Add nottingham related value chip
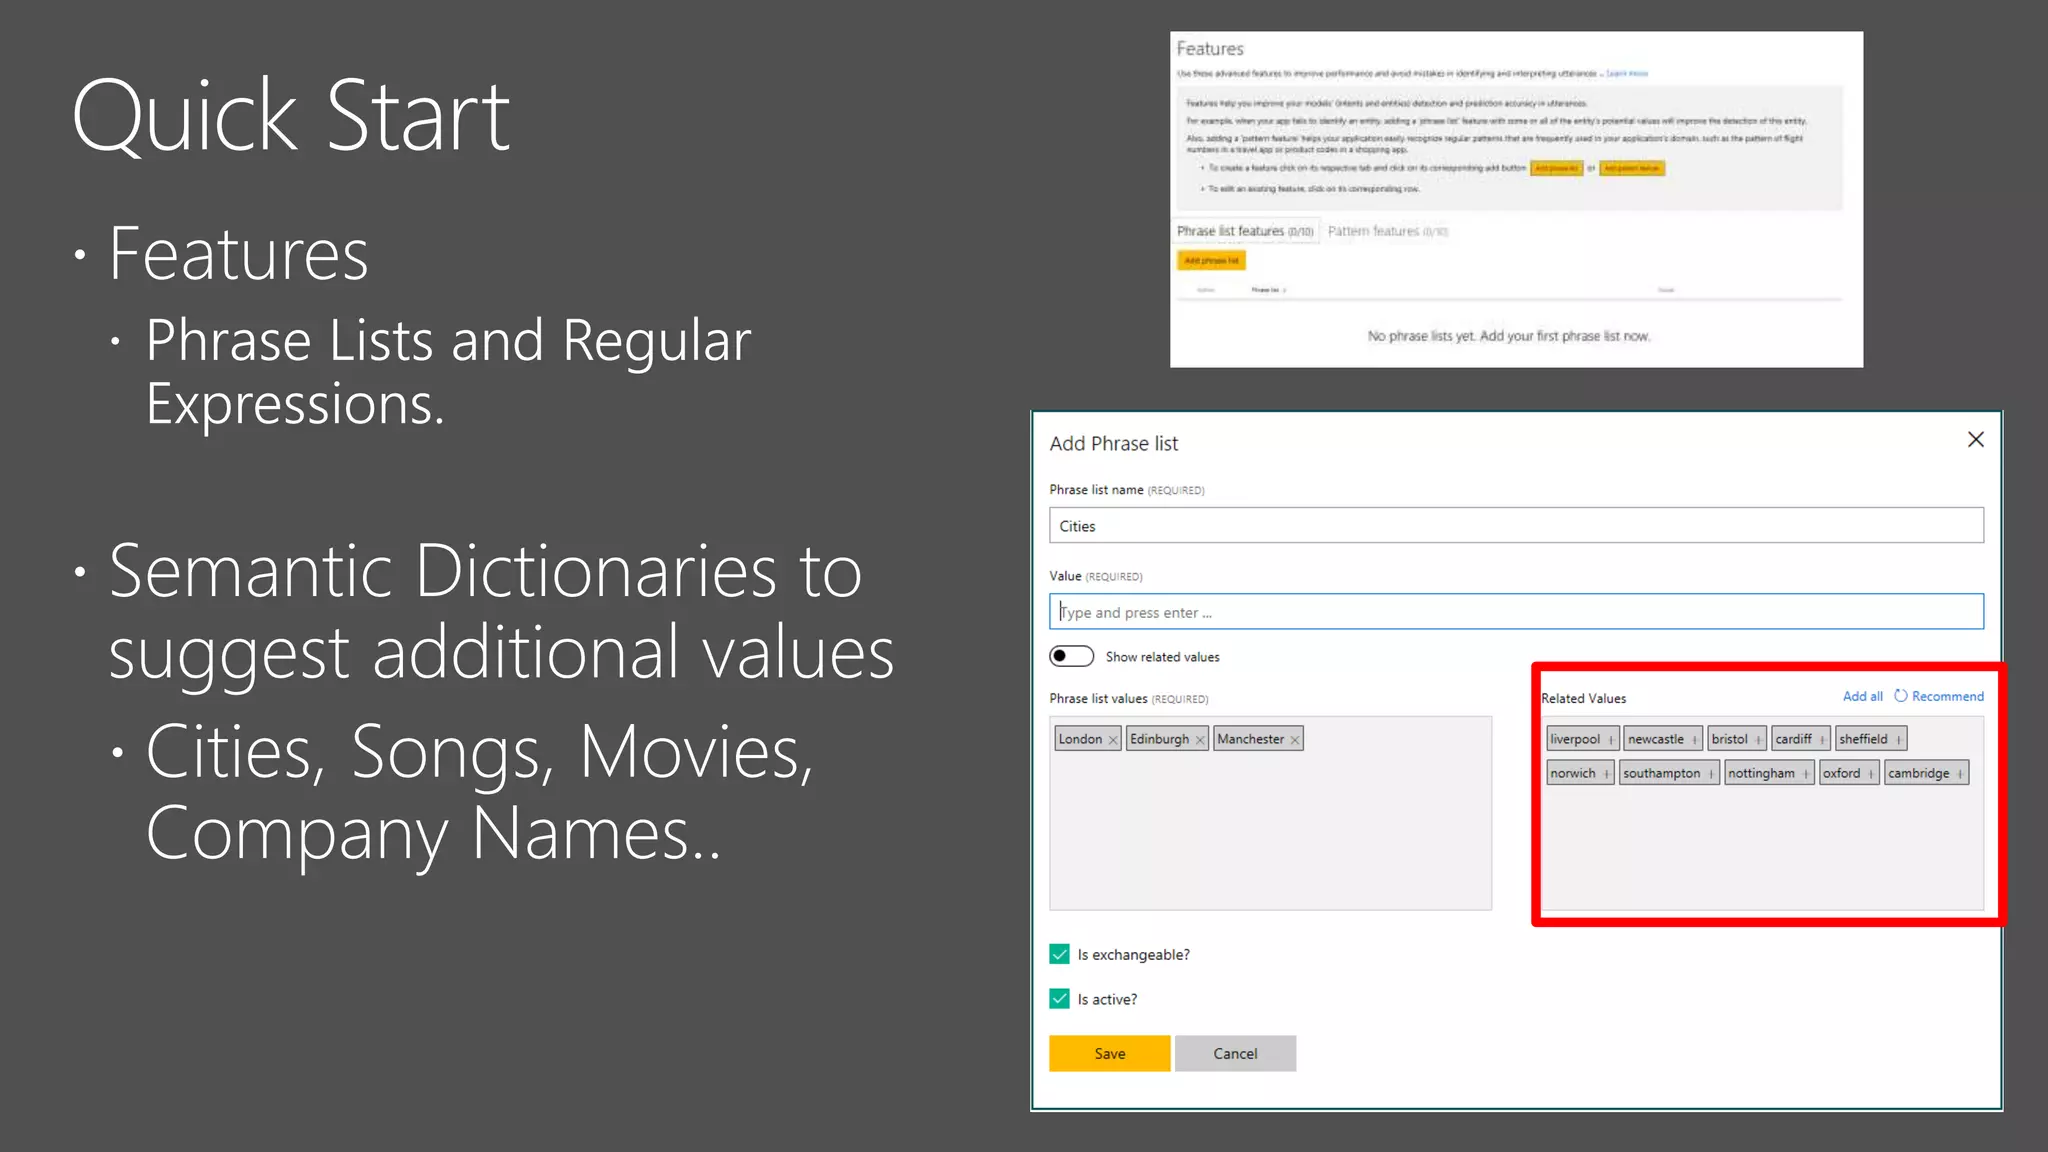The height and width of the screenshot is (1152, 2048). [1805, 774]
